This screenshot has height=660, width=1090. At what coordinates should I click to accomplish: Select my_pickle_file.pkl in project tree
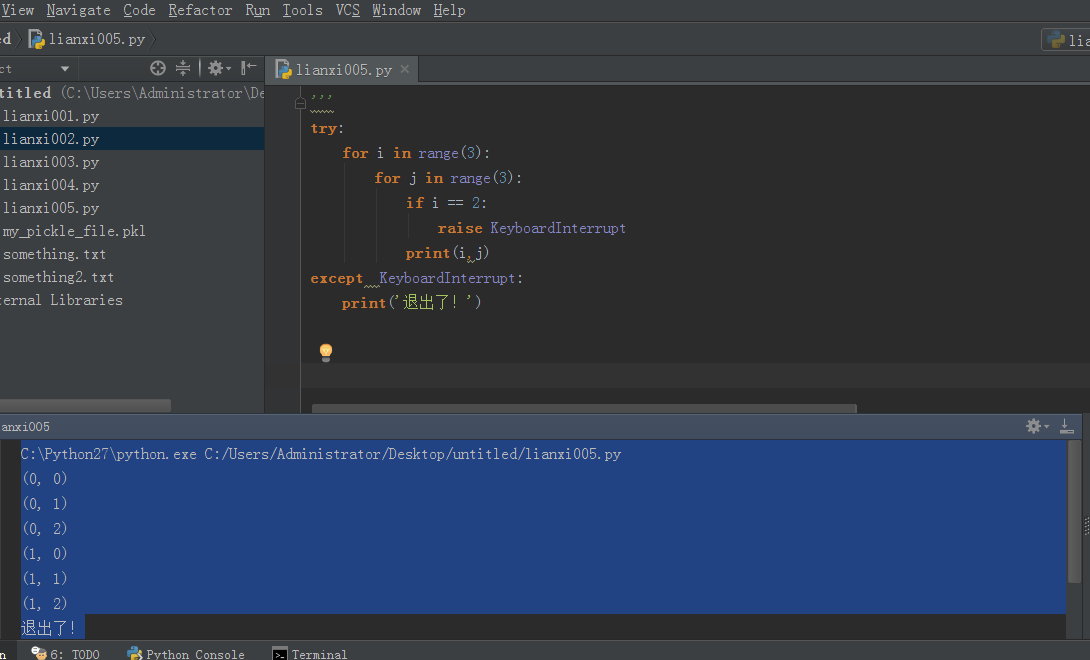(74, 231)
